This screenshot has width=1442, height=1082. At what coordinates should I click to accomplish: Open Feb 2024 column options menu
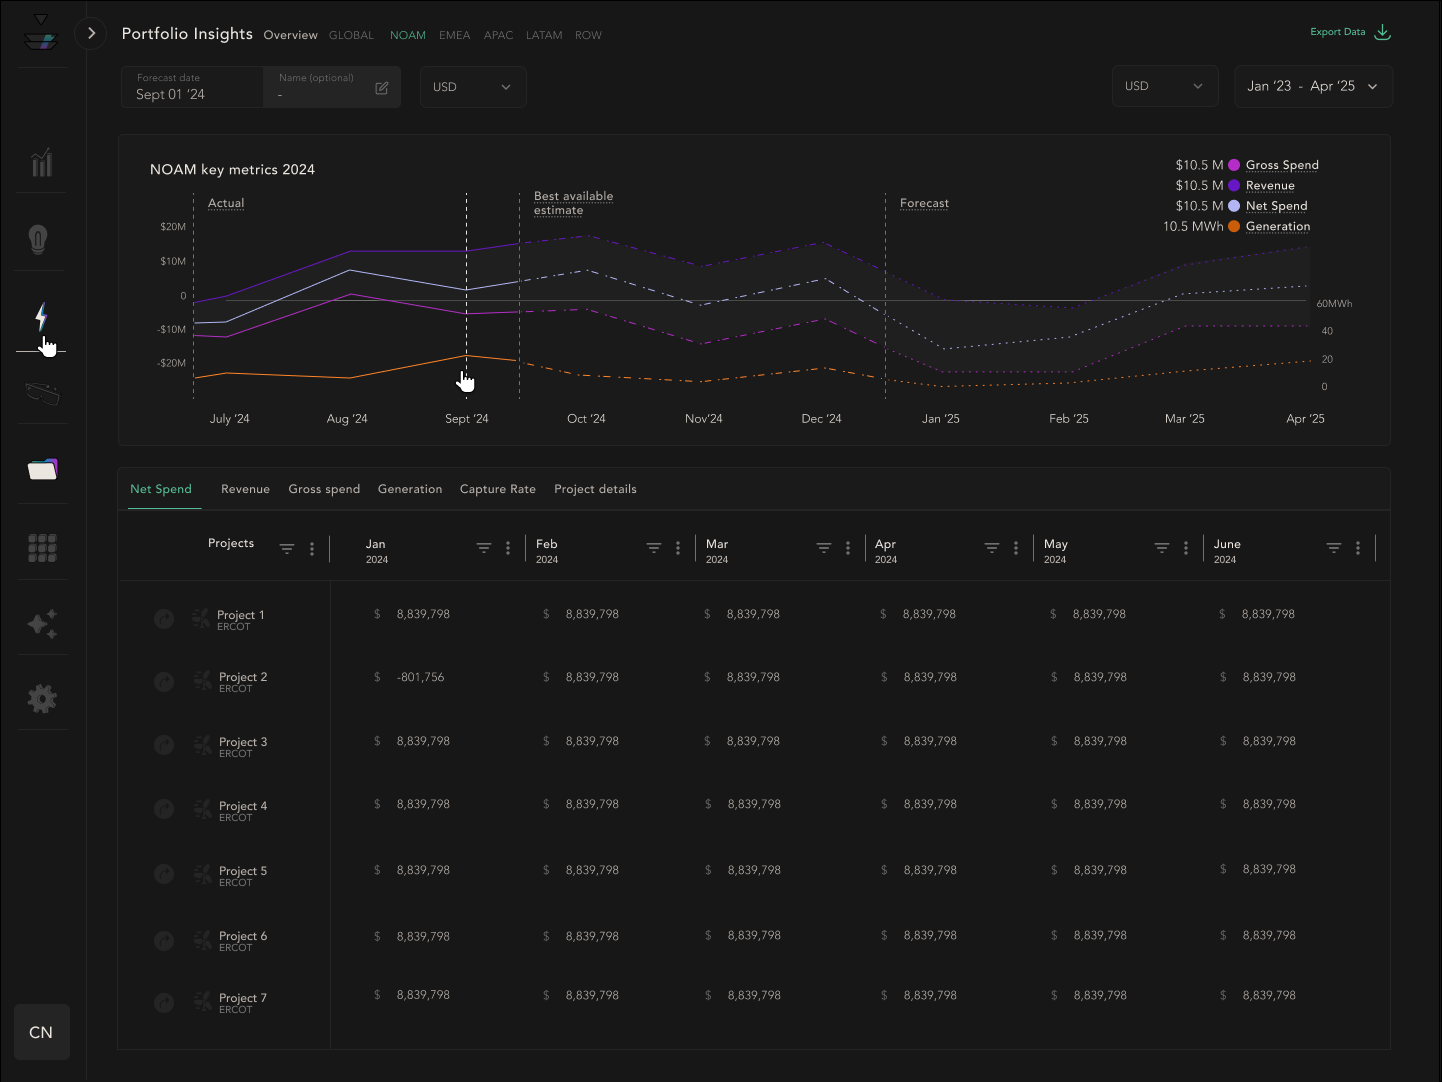(x=678, y=548)
